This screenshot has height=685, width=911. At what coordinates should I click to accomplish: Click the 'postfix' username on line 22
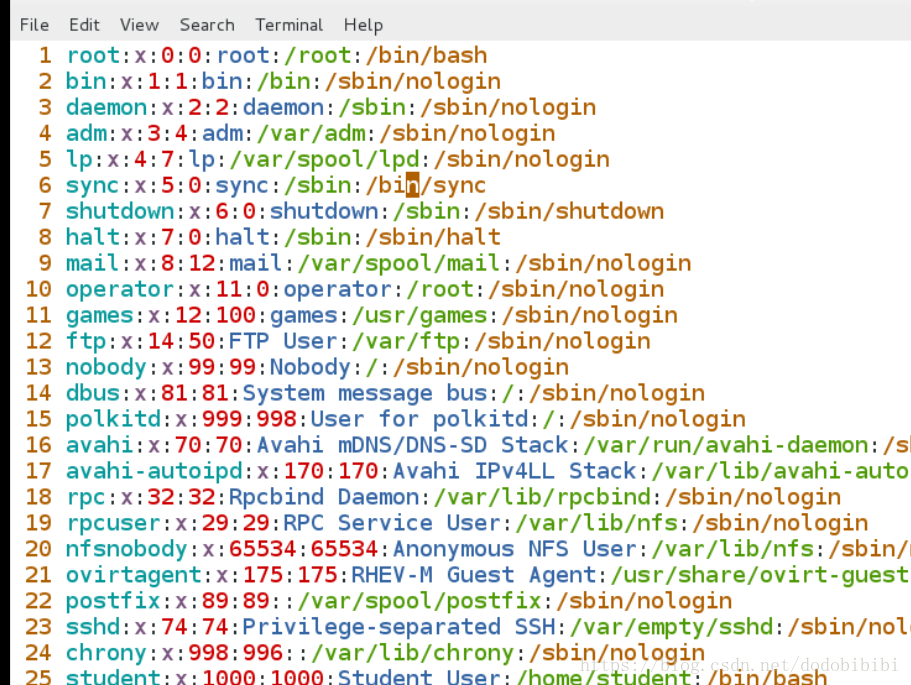(x=113, y=601)
